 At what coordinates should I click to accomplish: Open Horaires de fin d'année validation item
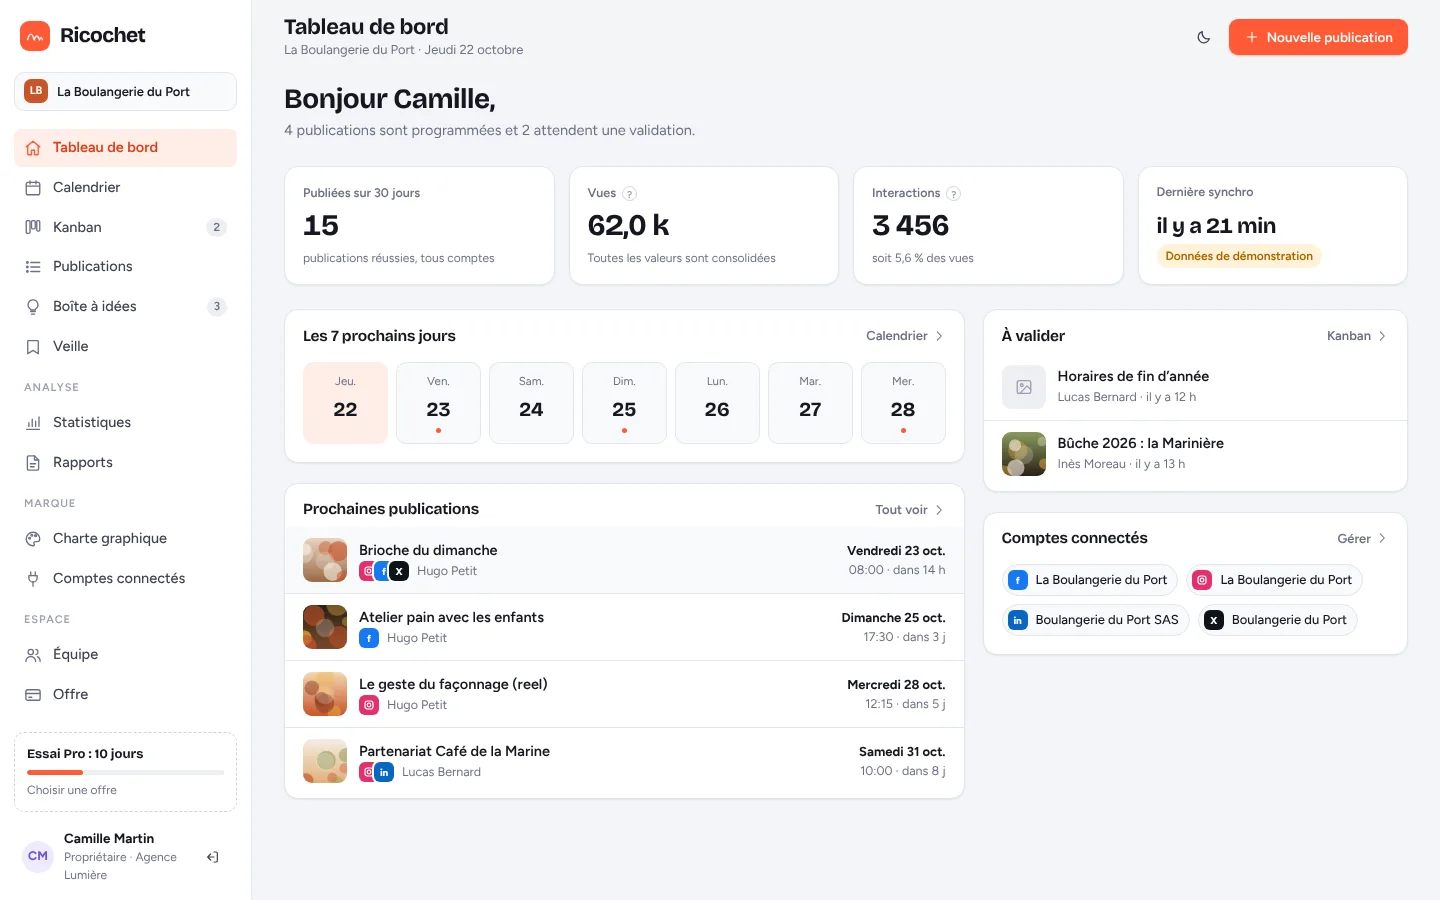(x=1195, y=386)
